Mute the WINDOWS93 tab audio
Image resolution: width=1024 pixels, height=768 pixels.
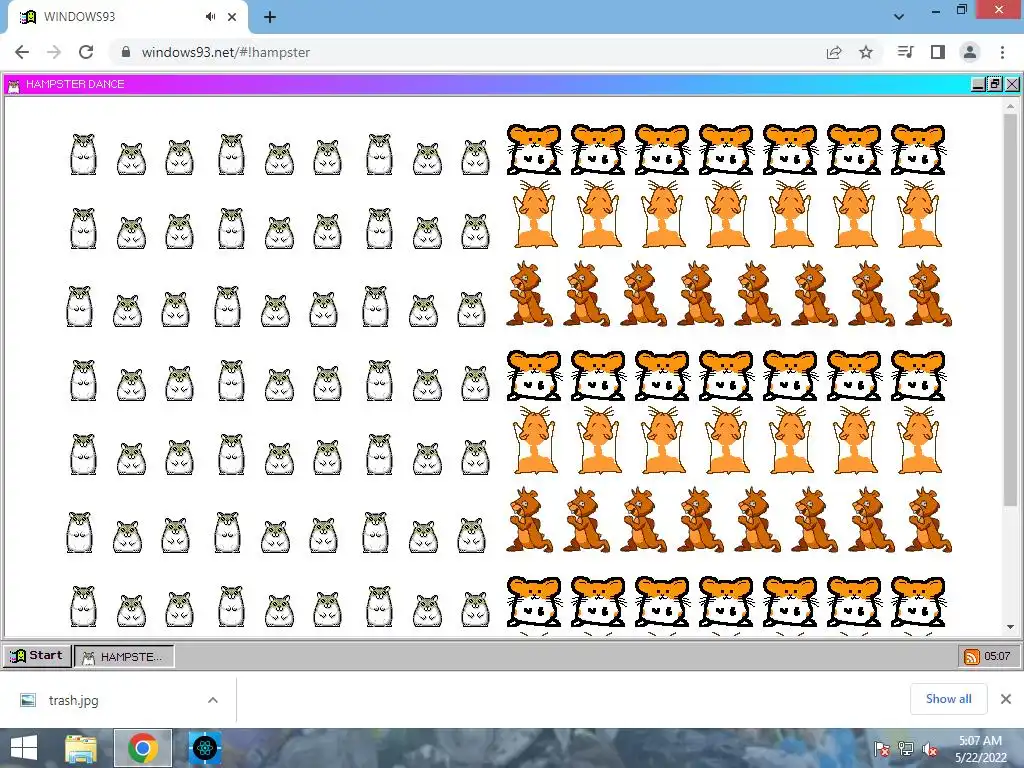coord(210,17)
